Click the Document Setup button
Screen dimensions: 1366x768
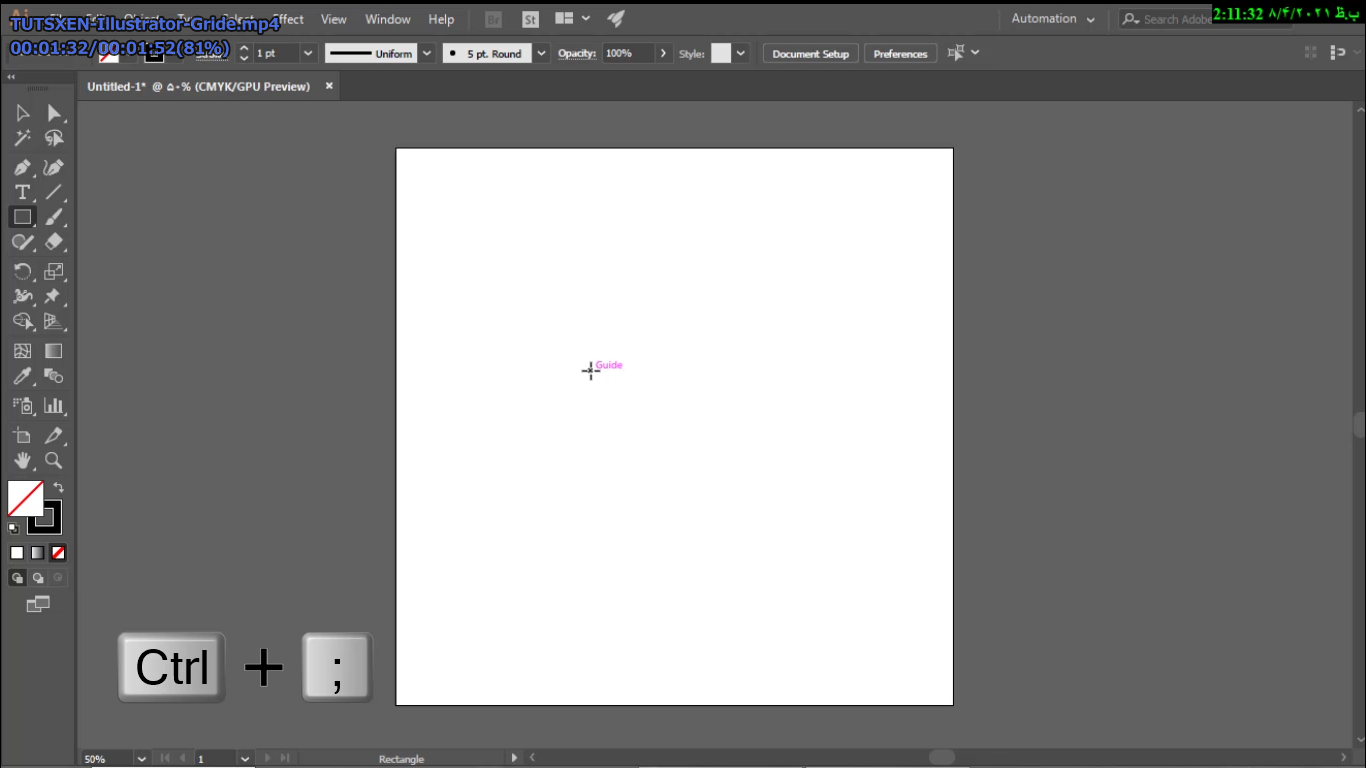pyautogui.click(x=810, y=54)
